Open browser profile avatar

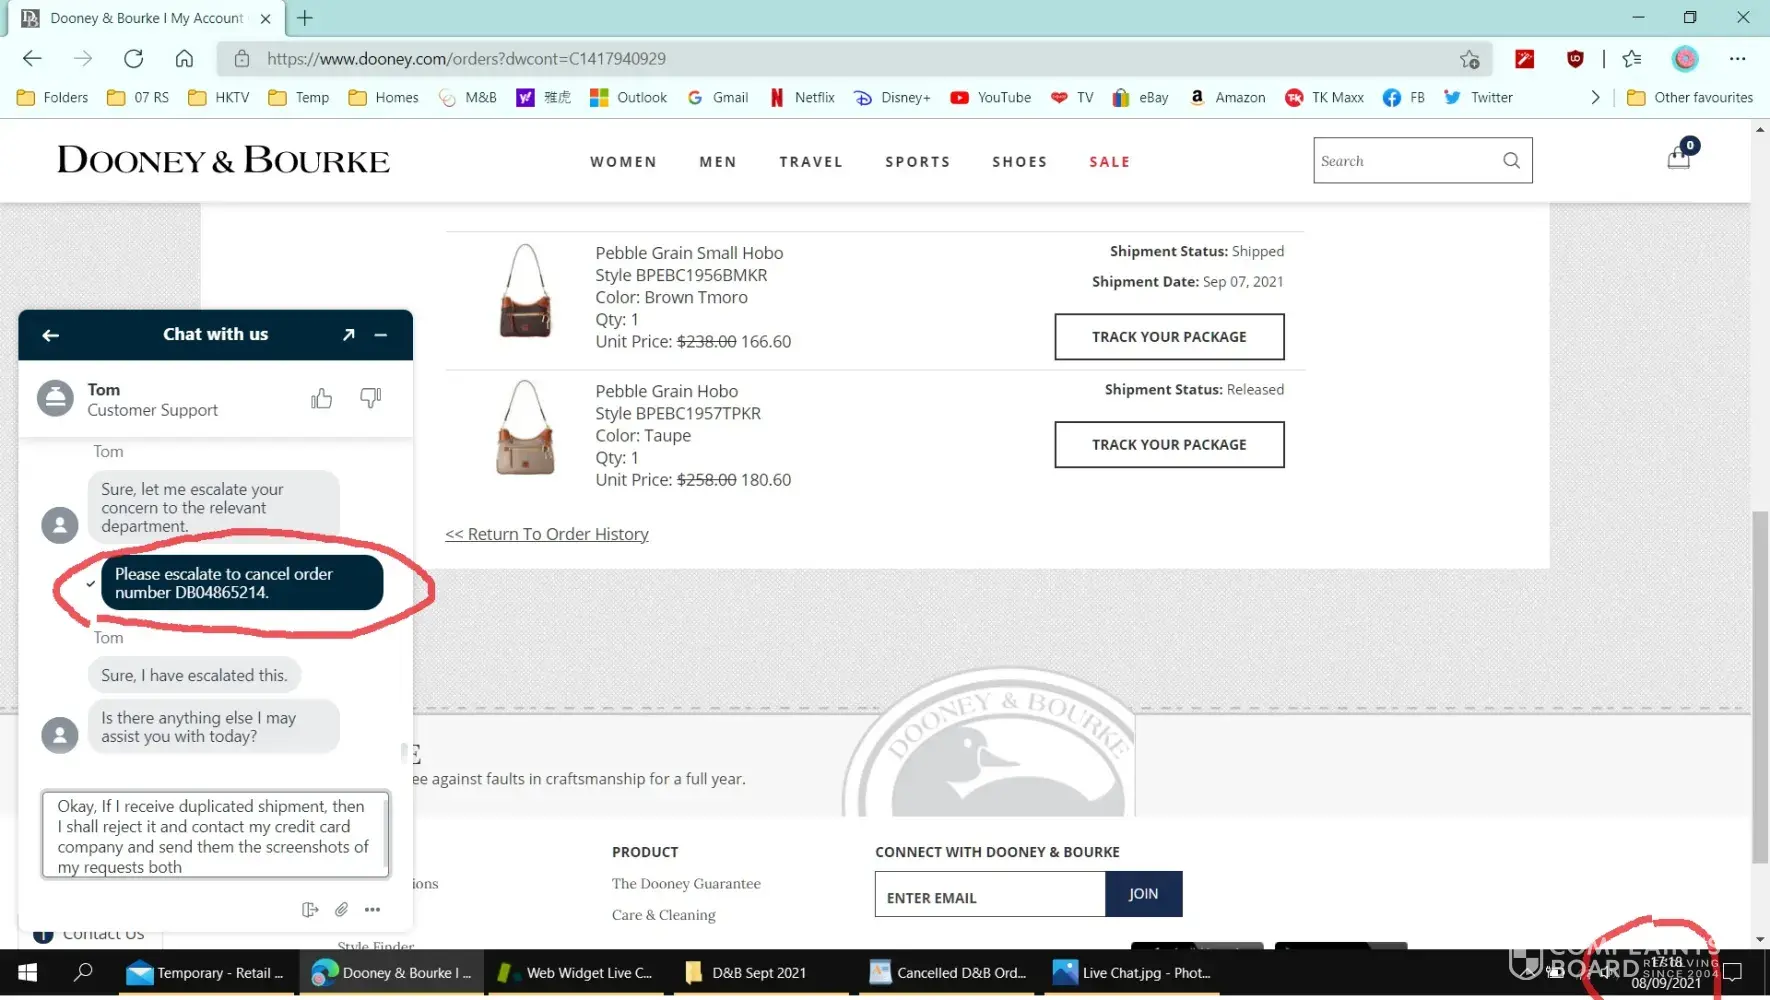[x=1685, y=59]
